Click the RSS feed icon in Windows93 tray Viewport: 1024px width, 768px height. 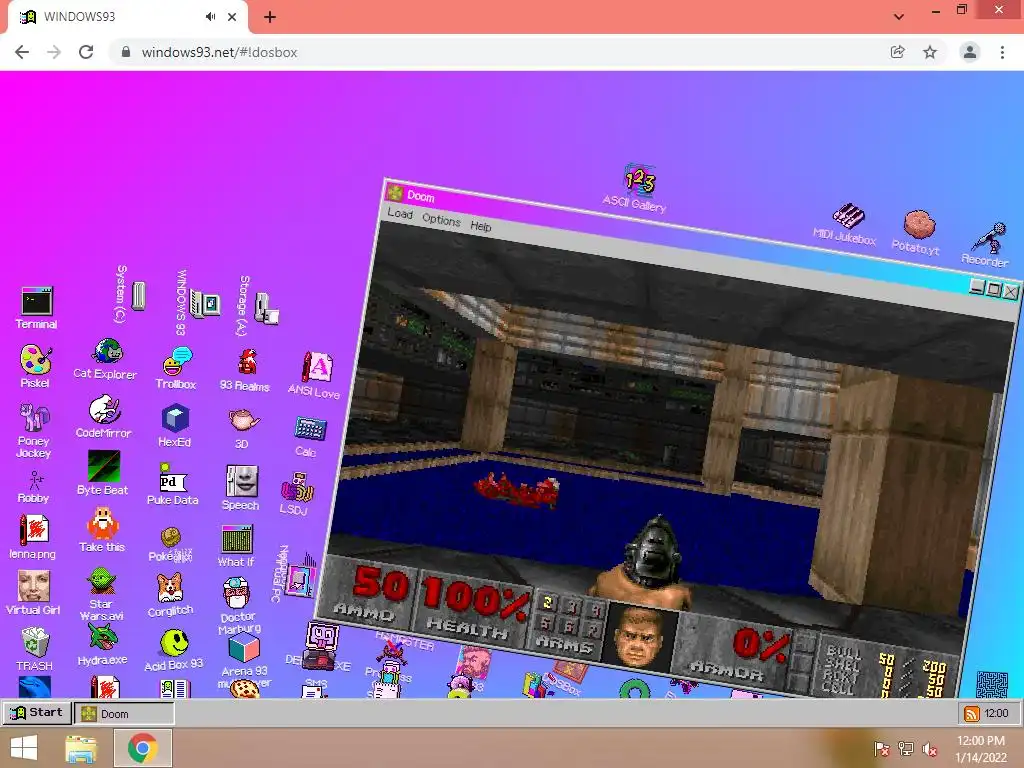point(971,713)
